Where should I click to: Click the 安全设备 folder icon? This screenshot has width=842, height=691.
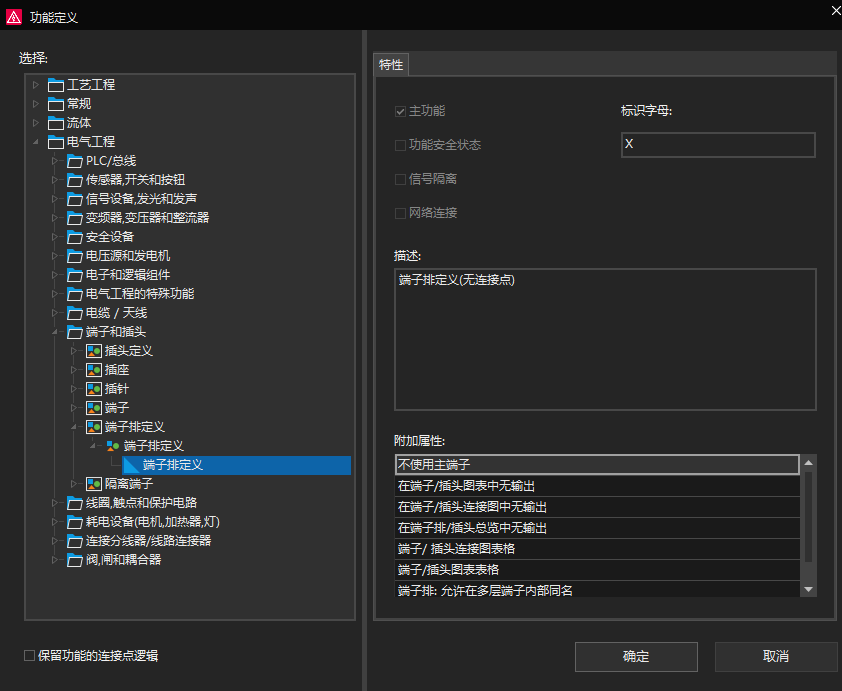coord(75,237)
